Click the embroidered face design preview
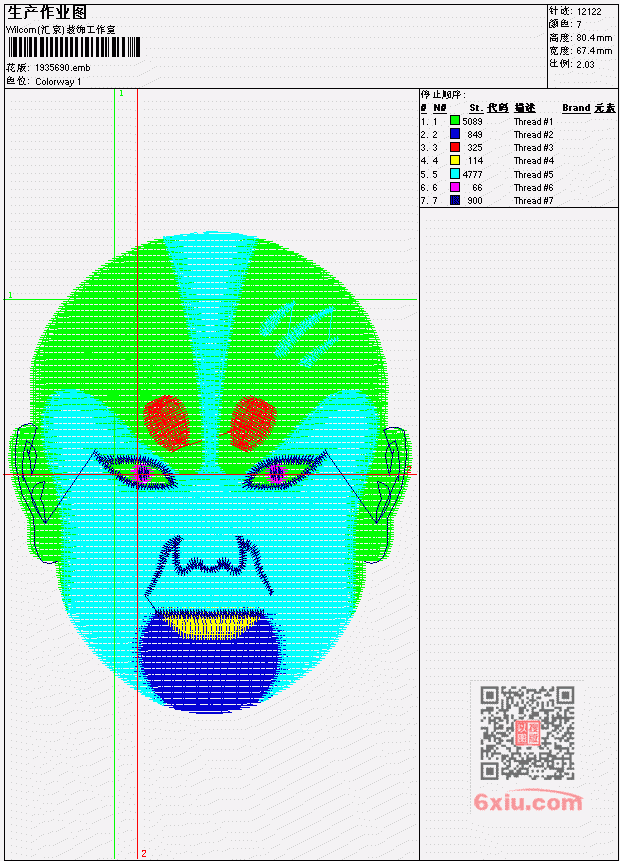This screenshot has width=620, height=861. click(210, 472)
